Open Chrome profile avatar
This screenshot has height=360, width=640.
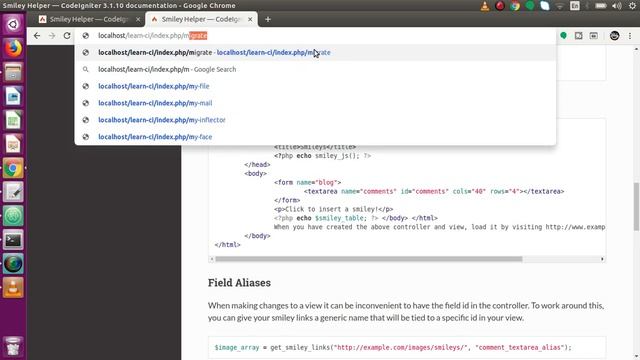614,36
